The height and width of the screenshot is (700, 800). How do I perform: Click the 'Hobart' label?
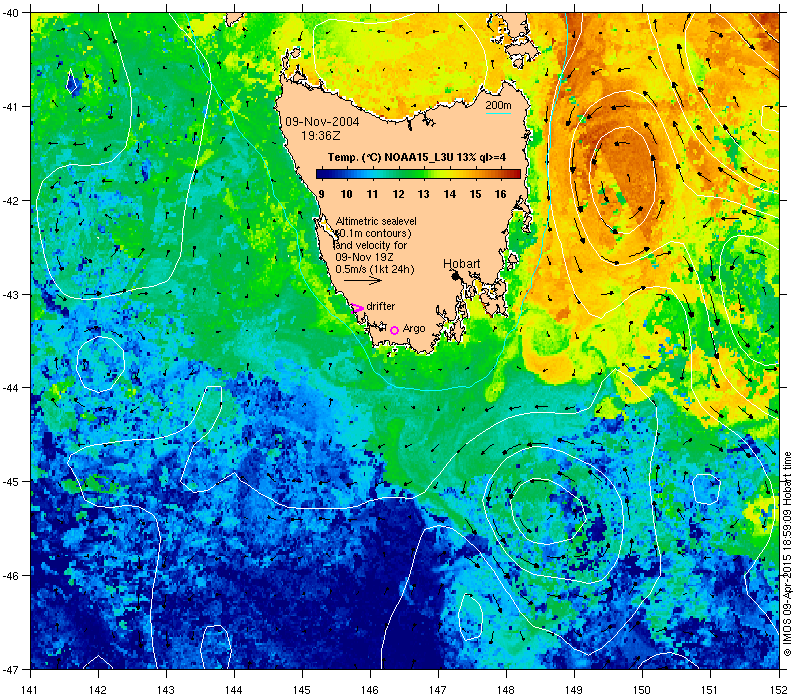pos(461,264)
